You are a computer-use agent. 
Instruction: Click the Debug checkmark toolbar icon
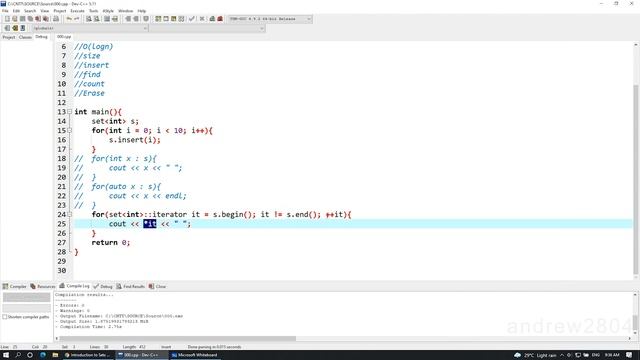coord(191,19)
